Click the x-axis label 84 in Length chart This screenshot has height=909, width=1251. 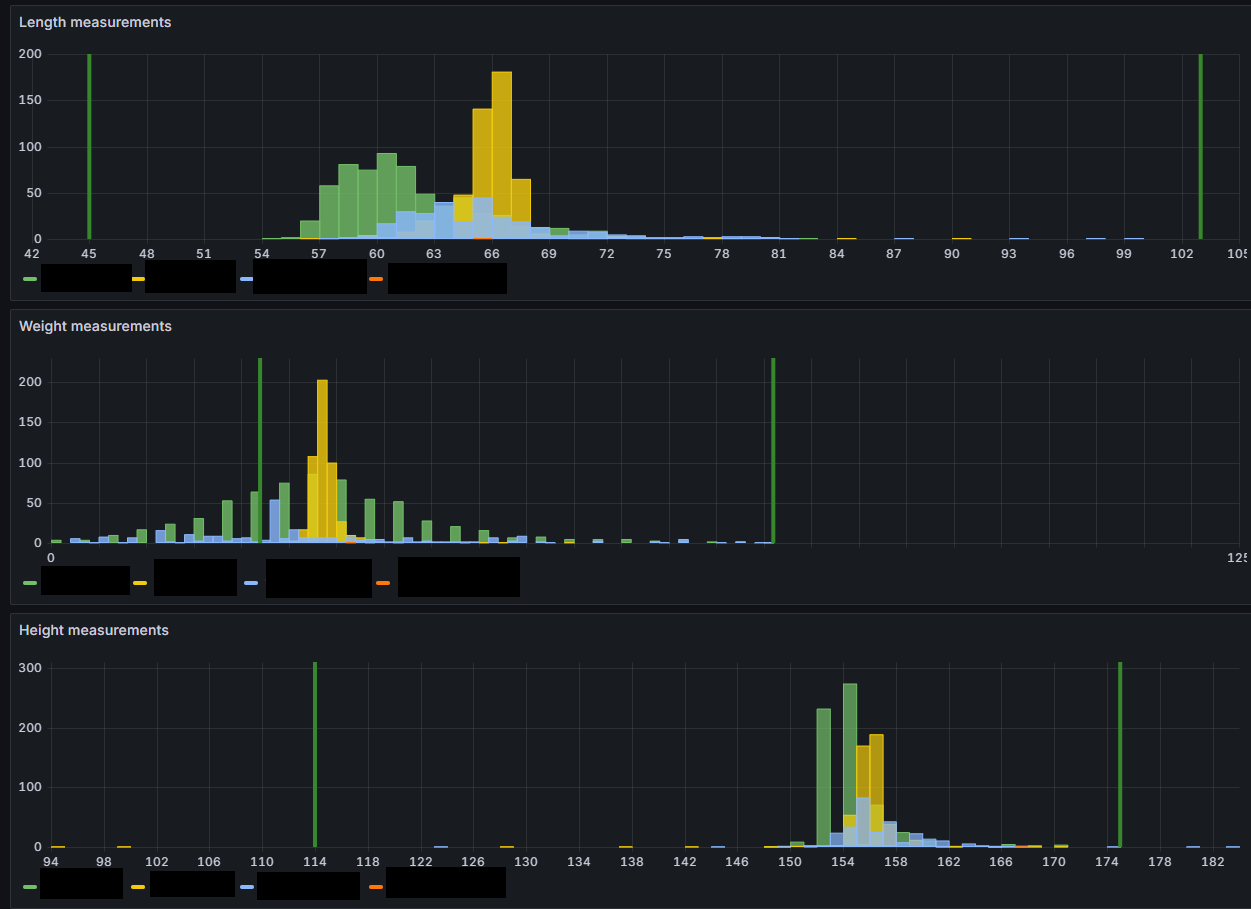(x=837, y=254)
